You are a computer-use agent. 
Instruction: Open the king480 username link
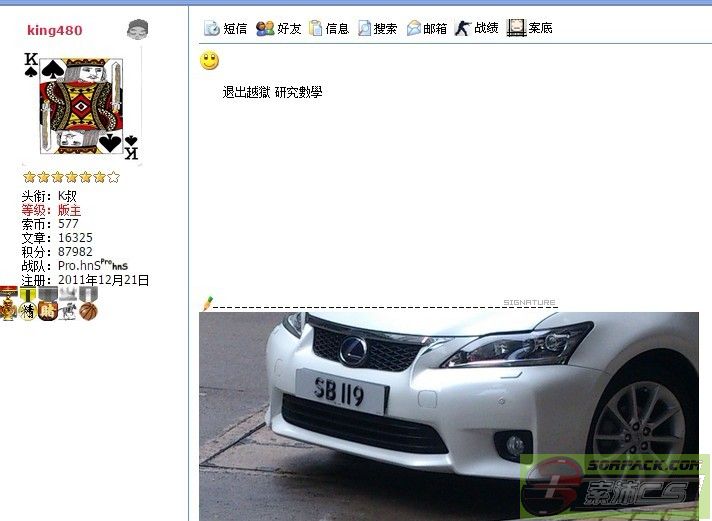click(52, 30)
